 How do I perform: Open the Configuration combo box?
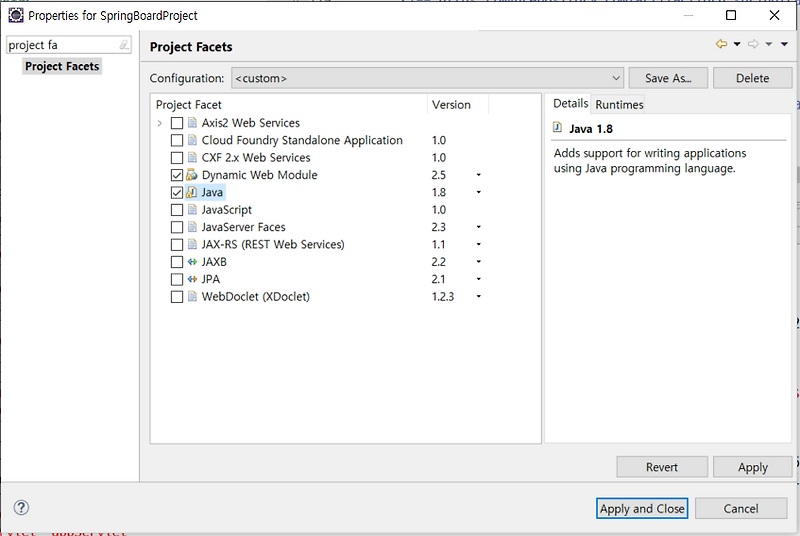coord(427,78)
